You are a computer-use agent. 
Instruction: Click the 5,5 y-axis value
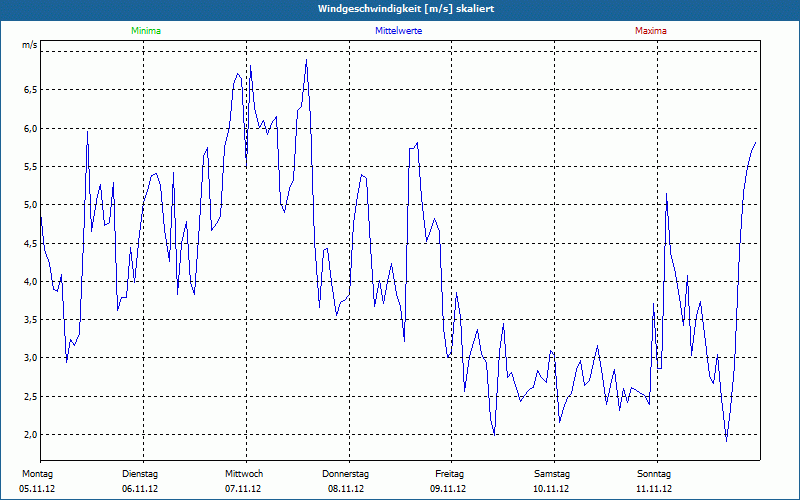point(31,166)
